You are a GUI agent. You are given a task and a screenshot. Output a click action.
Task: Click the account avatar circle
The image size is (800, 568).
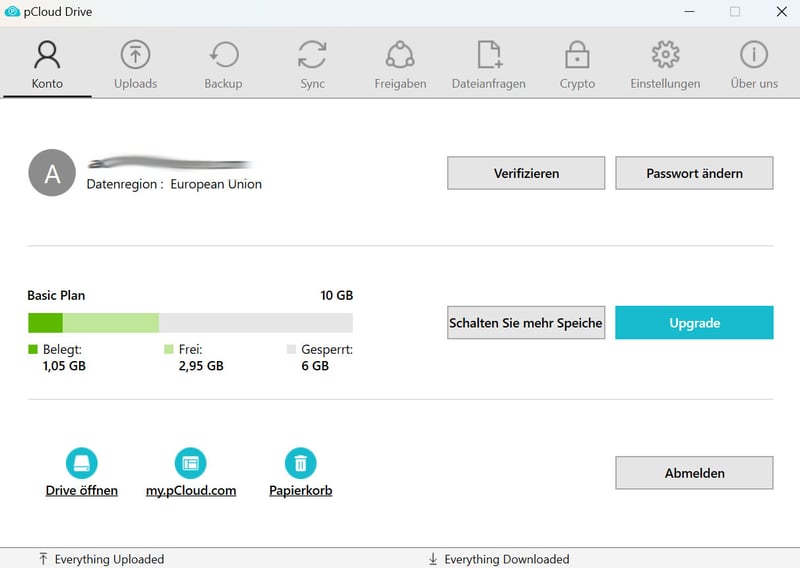point(52,174)
